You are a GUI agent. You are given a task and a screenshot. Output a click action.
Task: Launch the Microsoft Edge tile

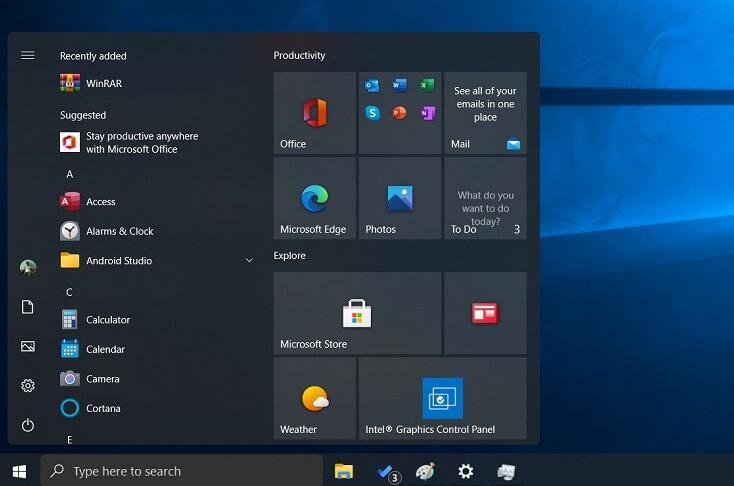click(x=315, y=198)
